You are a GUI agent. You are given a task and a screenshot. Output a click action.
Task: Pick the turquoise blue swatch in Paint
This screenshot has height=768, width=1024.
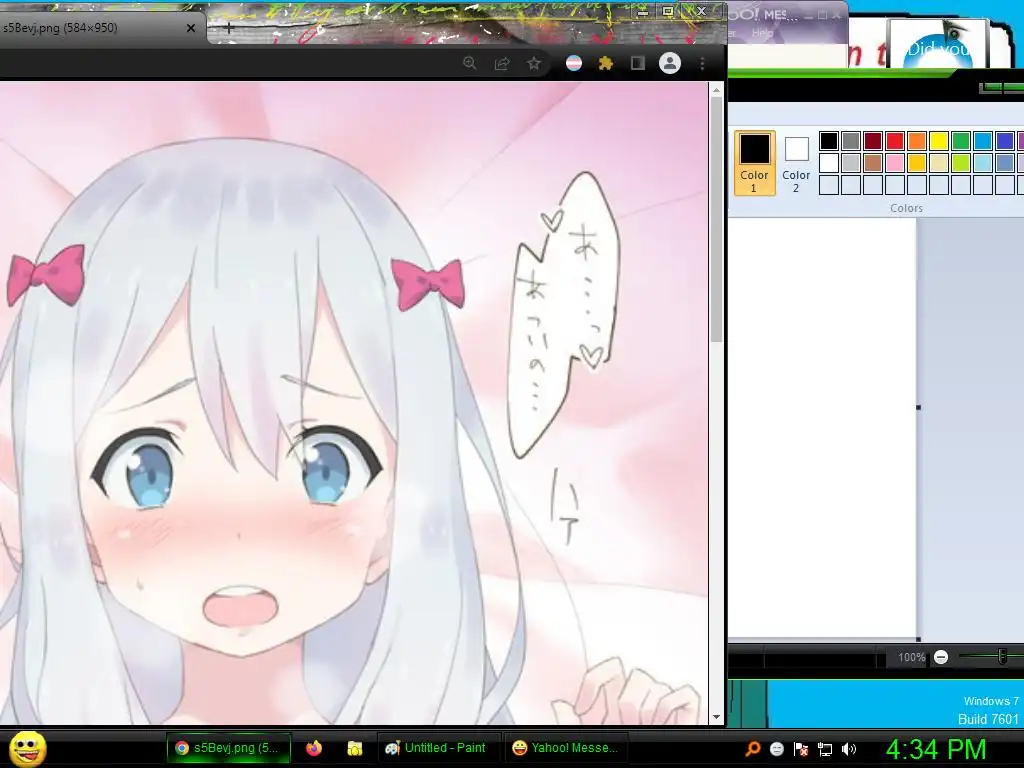(983, 140)
